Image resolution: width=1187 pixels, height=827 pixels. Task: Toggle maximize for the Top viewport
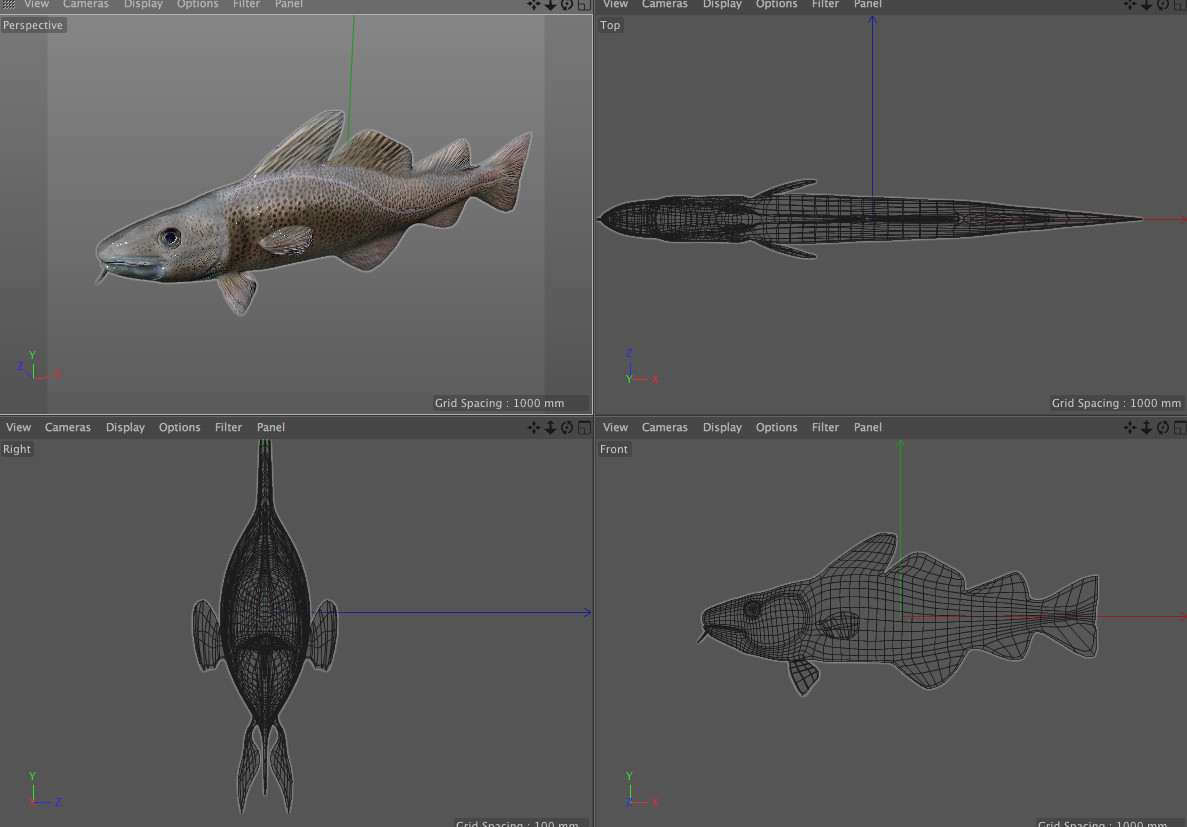coord(1179,5)
